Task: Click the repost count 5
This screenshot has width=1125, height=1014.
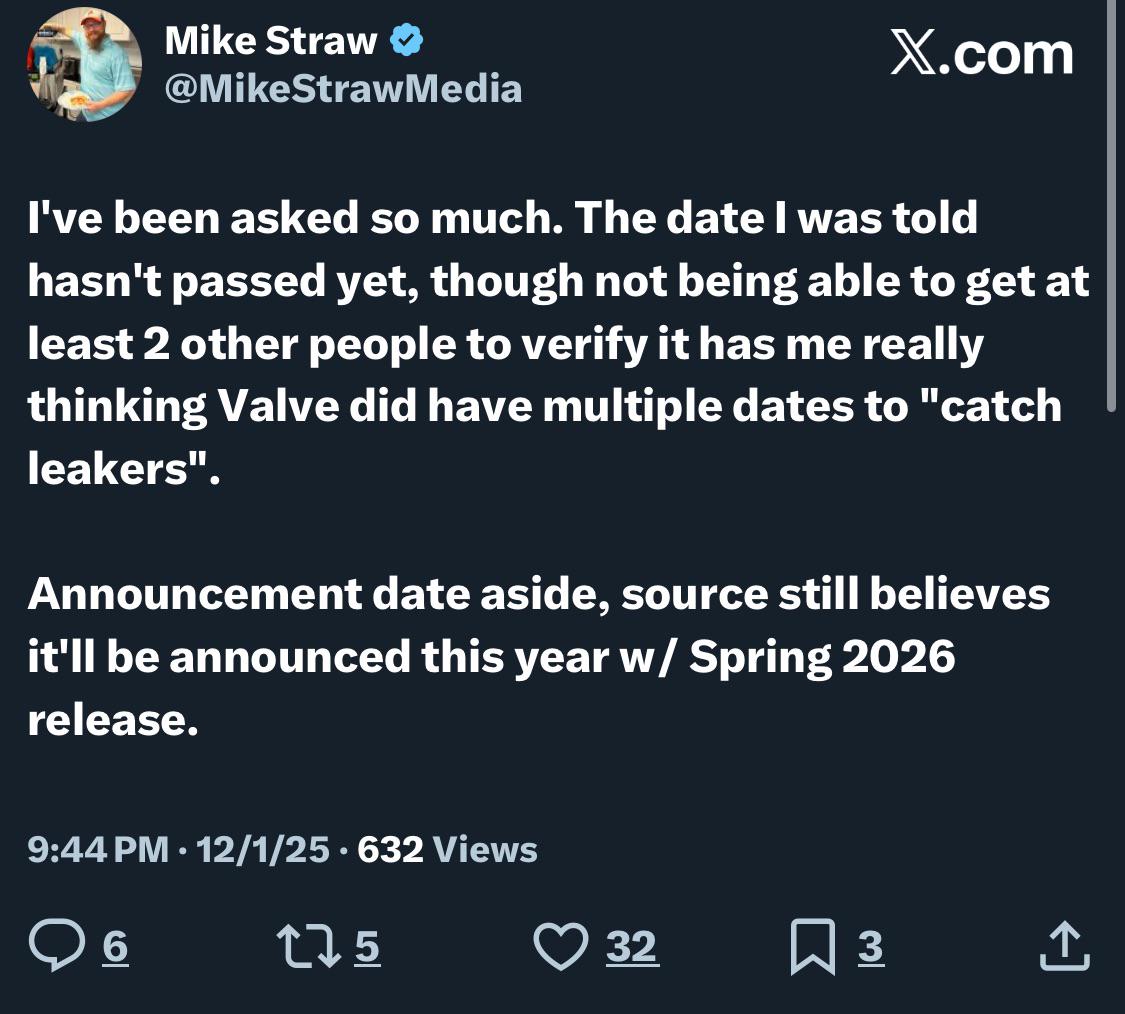Action: coord(368,946)
